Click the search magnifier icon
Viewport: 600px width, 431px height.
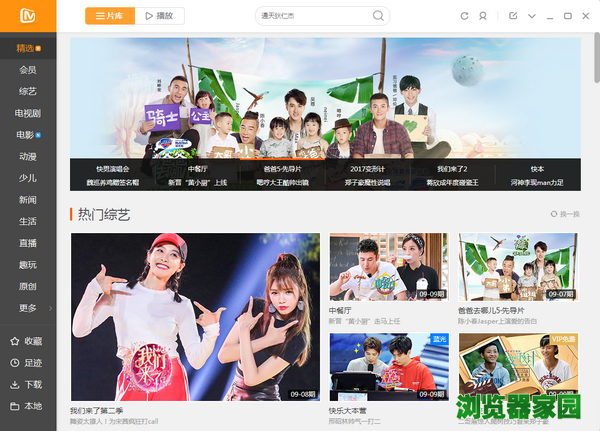click(378, 16)
